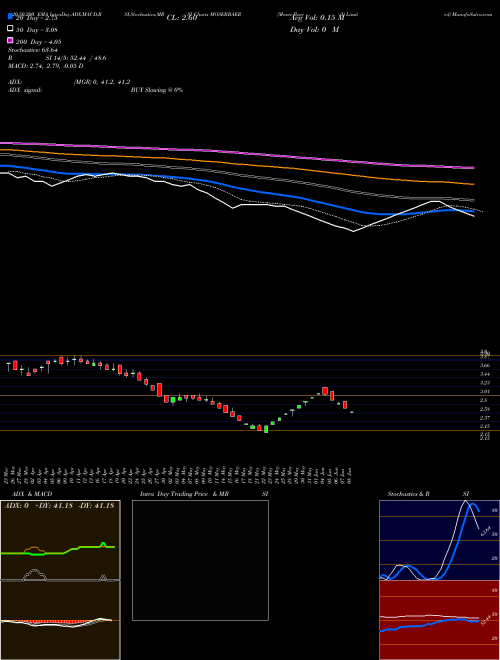
Task: Click the 'Intra Day Trading Price & MR' title
Action: (184, 494)
